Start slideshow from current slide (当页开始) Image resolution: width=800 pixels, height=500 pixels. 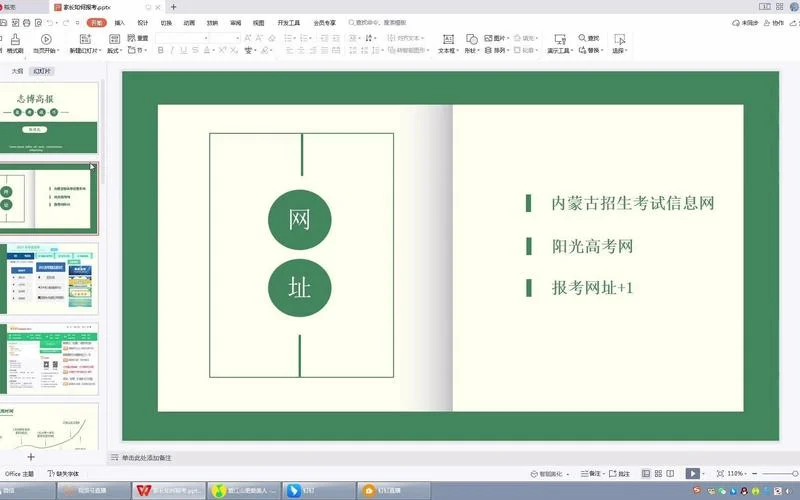[46, 44]
